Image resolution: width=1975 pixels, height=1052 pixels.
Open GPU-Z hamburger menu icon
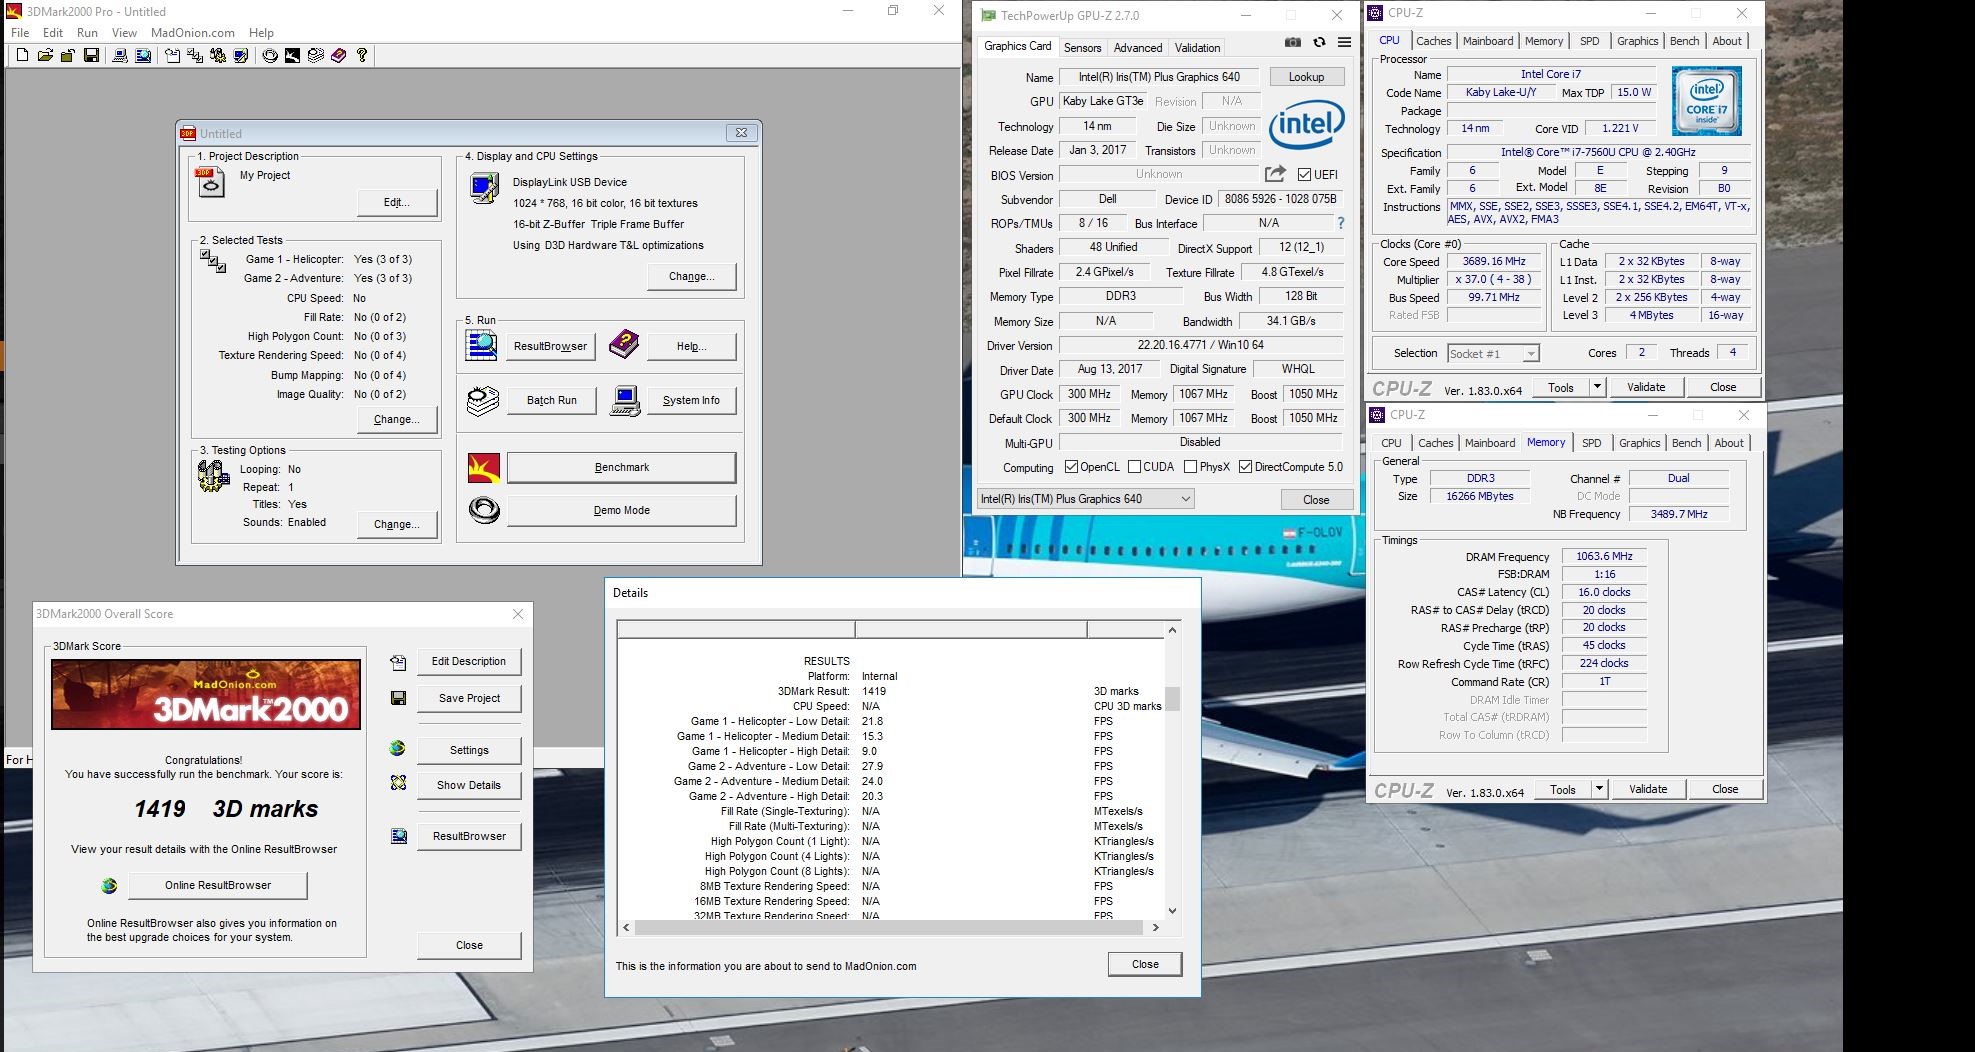click(x=1344, y=42)
